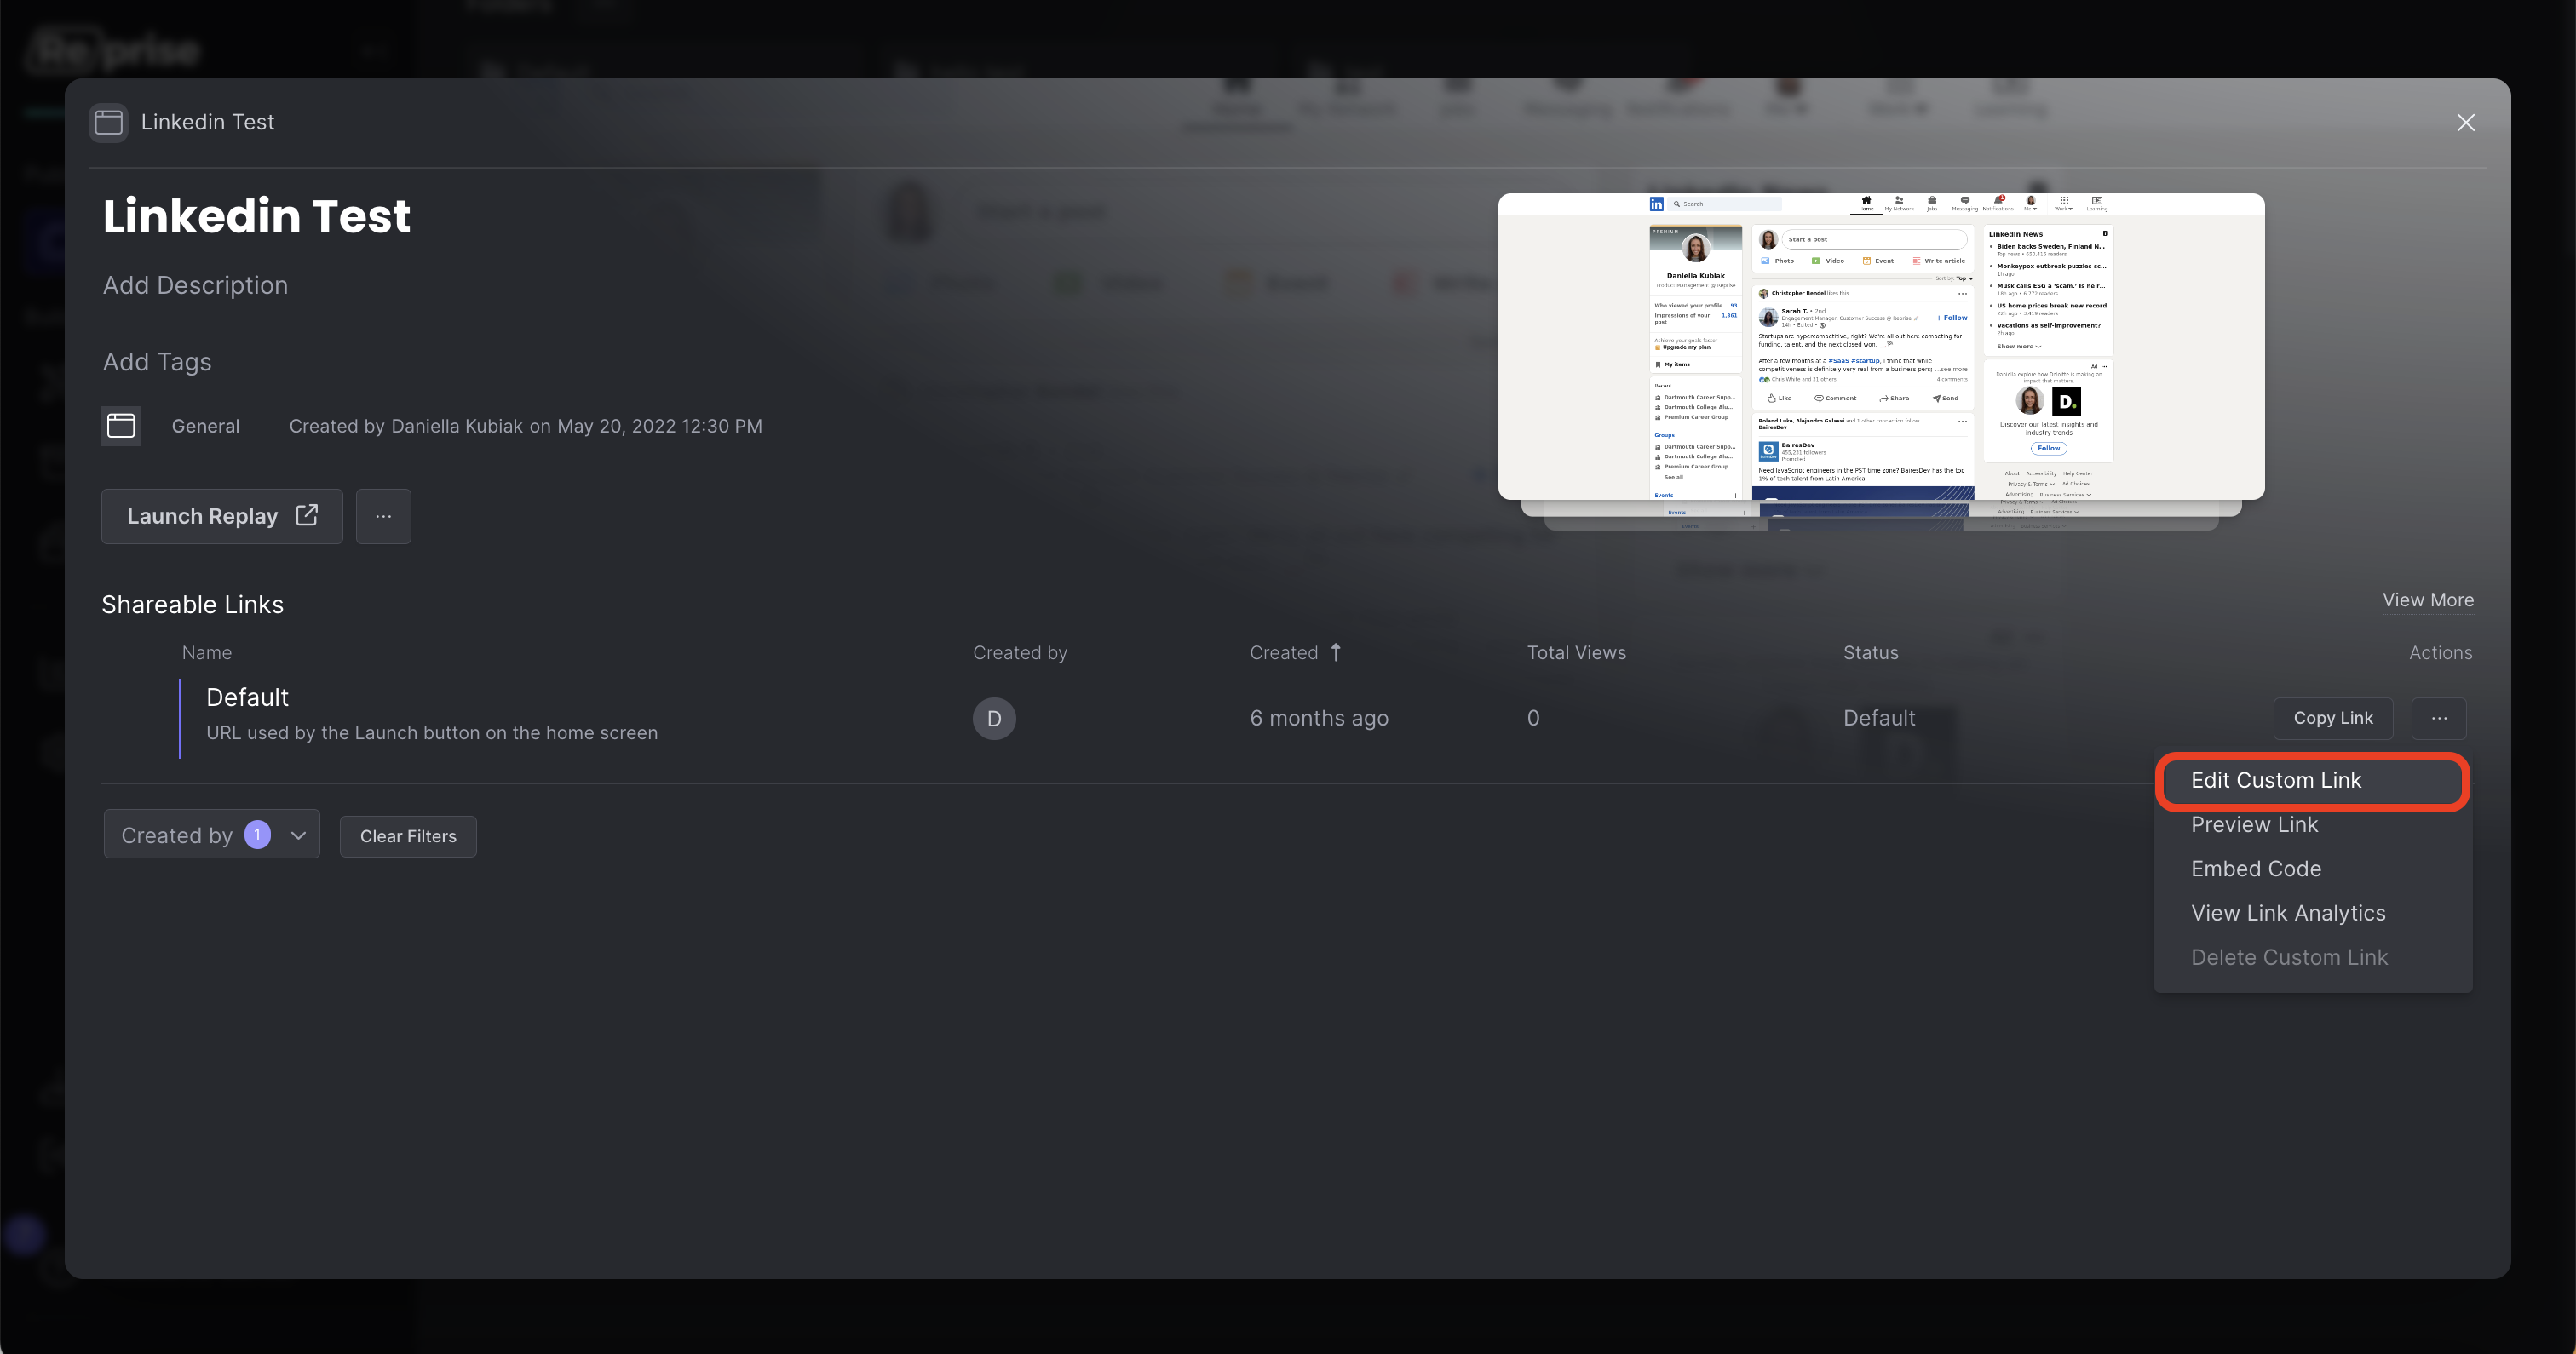Viewport: 2576px width, 1354px height.
Task: Click the D avatar in the Created by column
Action: click(x=994, y=718)
